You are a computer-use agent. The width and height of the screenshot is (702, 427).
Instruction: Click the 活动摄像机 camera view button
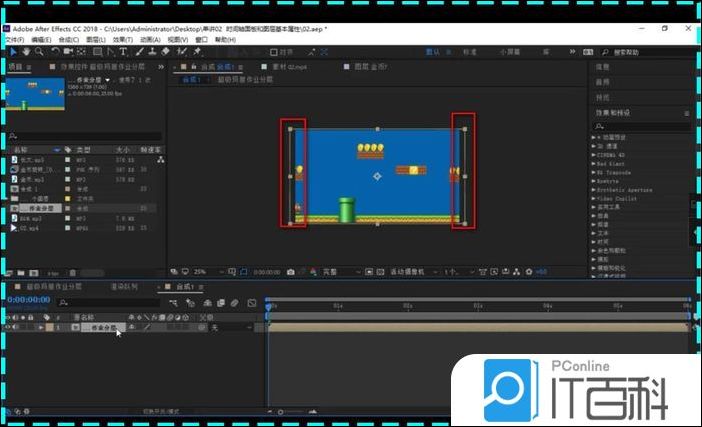point(410,271)
